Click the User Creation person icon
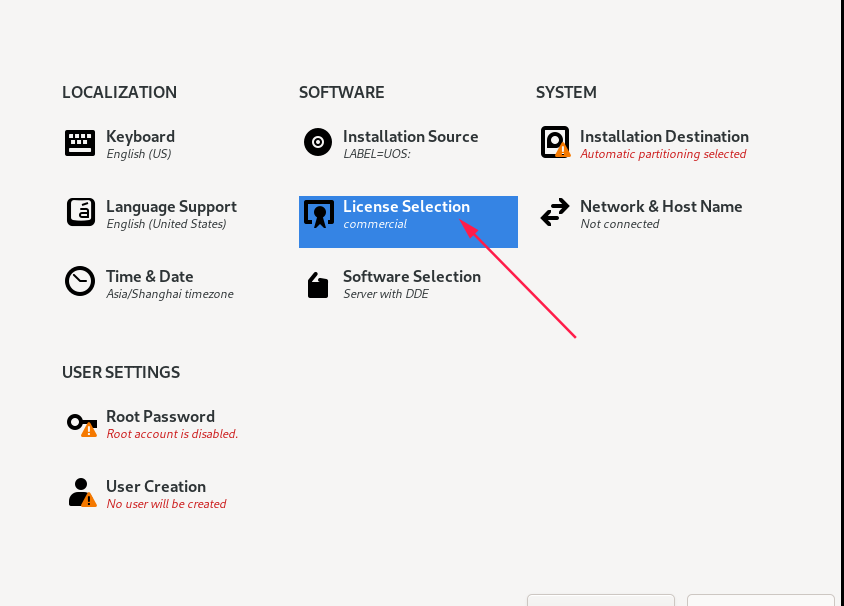The height and width of the screenshot is (606, 844). 81,493
